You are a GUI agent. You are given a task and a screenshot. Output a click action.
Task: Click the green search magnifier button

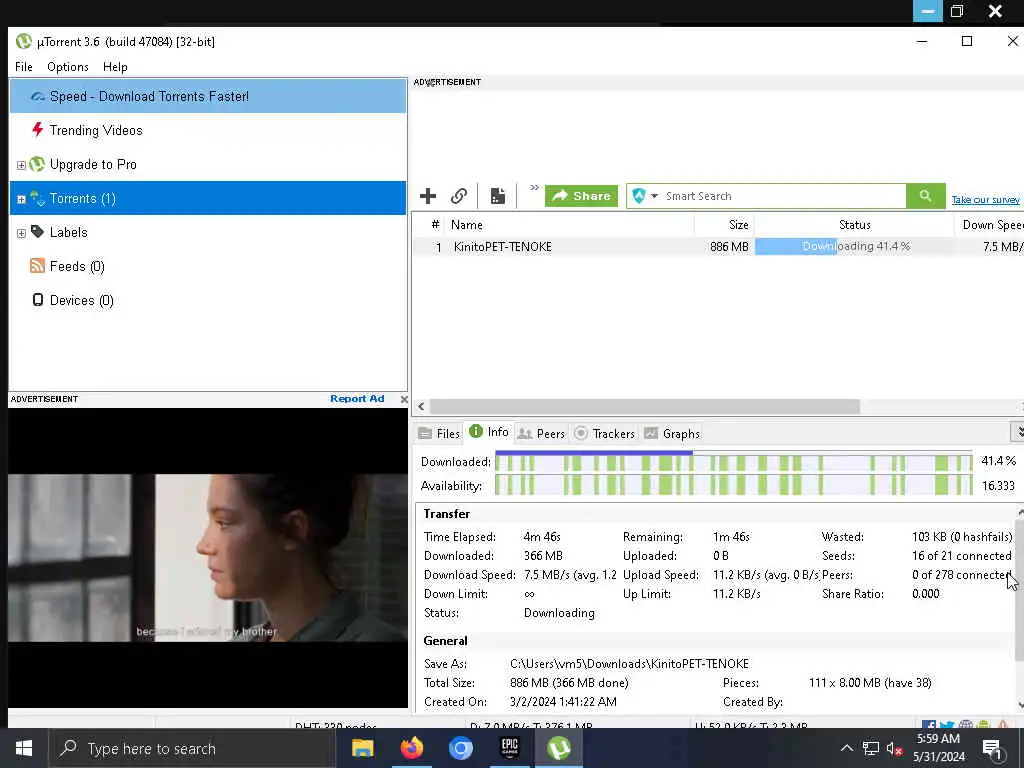click(x=925, y=196)
